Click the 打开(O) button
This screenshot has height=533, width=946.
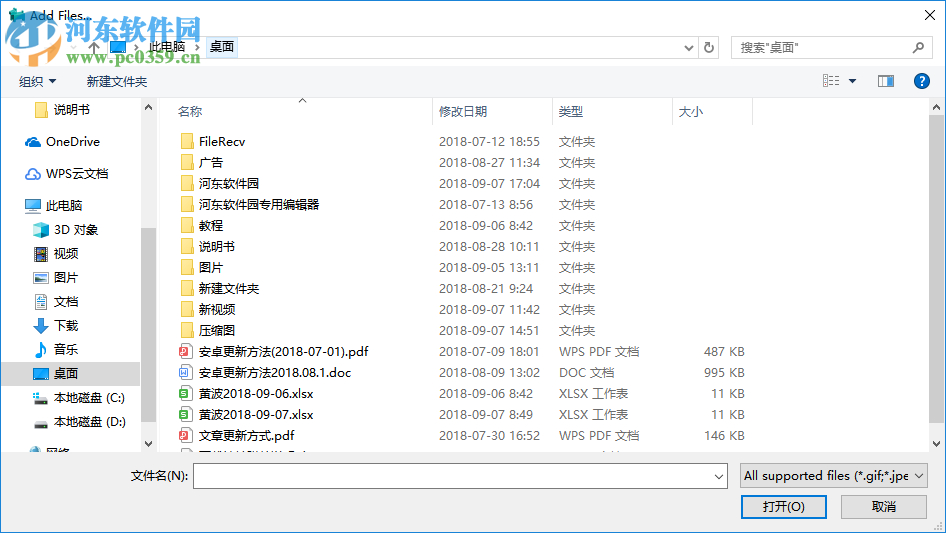coord(784,507)
